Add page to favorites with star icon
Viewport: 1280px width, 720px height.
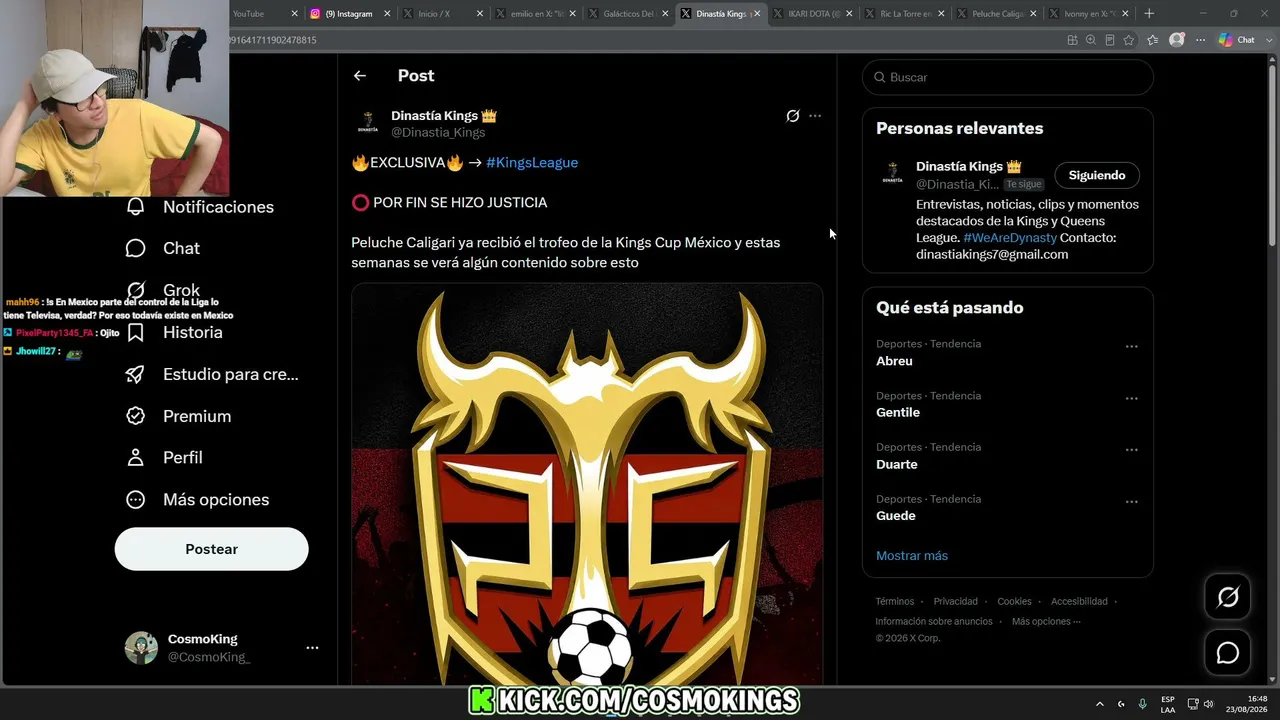[x=1129, y=40]
